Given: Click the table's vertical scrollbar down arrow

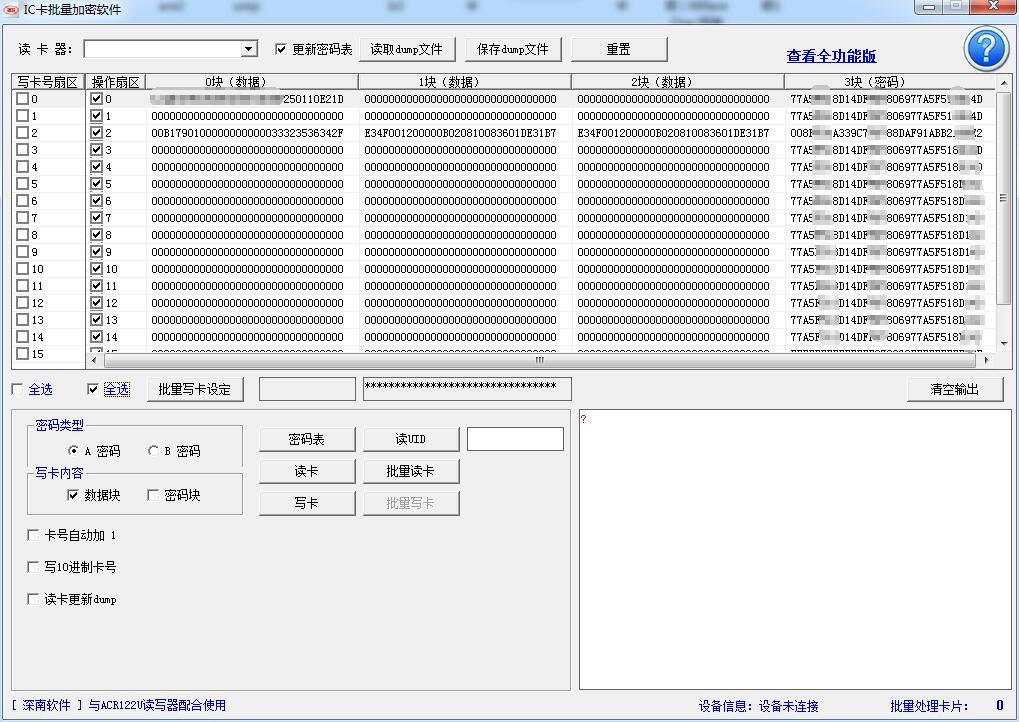Looking at the screenshot, I should [1004, 342].
